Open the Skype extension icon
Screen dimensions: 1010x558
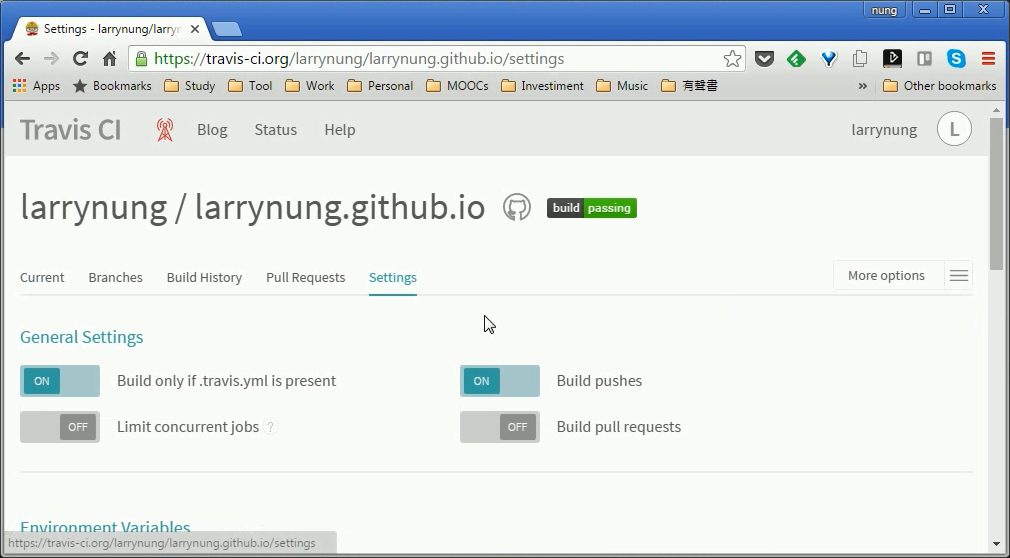point(957,59)
